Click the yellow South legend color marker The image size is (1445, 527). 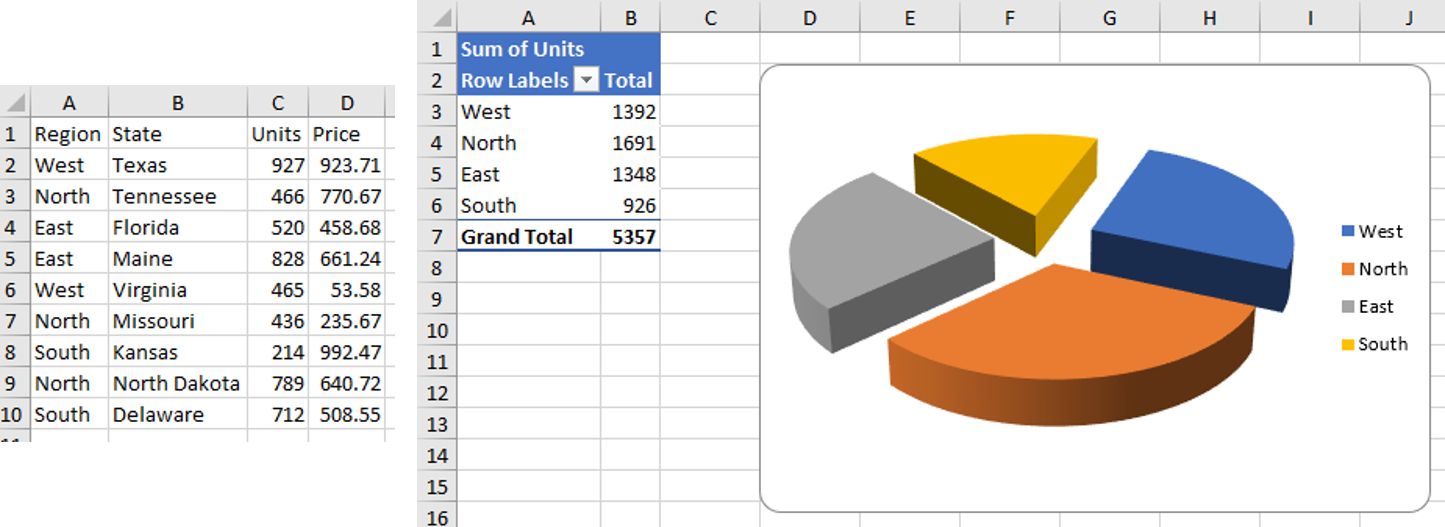[1348, 345]
